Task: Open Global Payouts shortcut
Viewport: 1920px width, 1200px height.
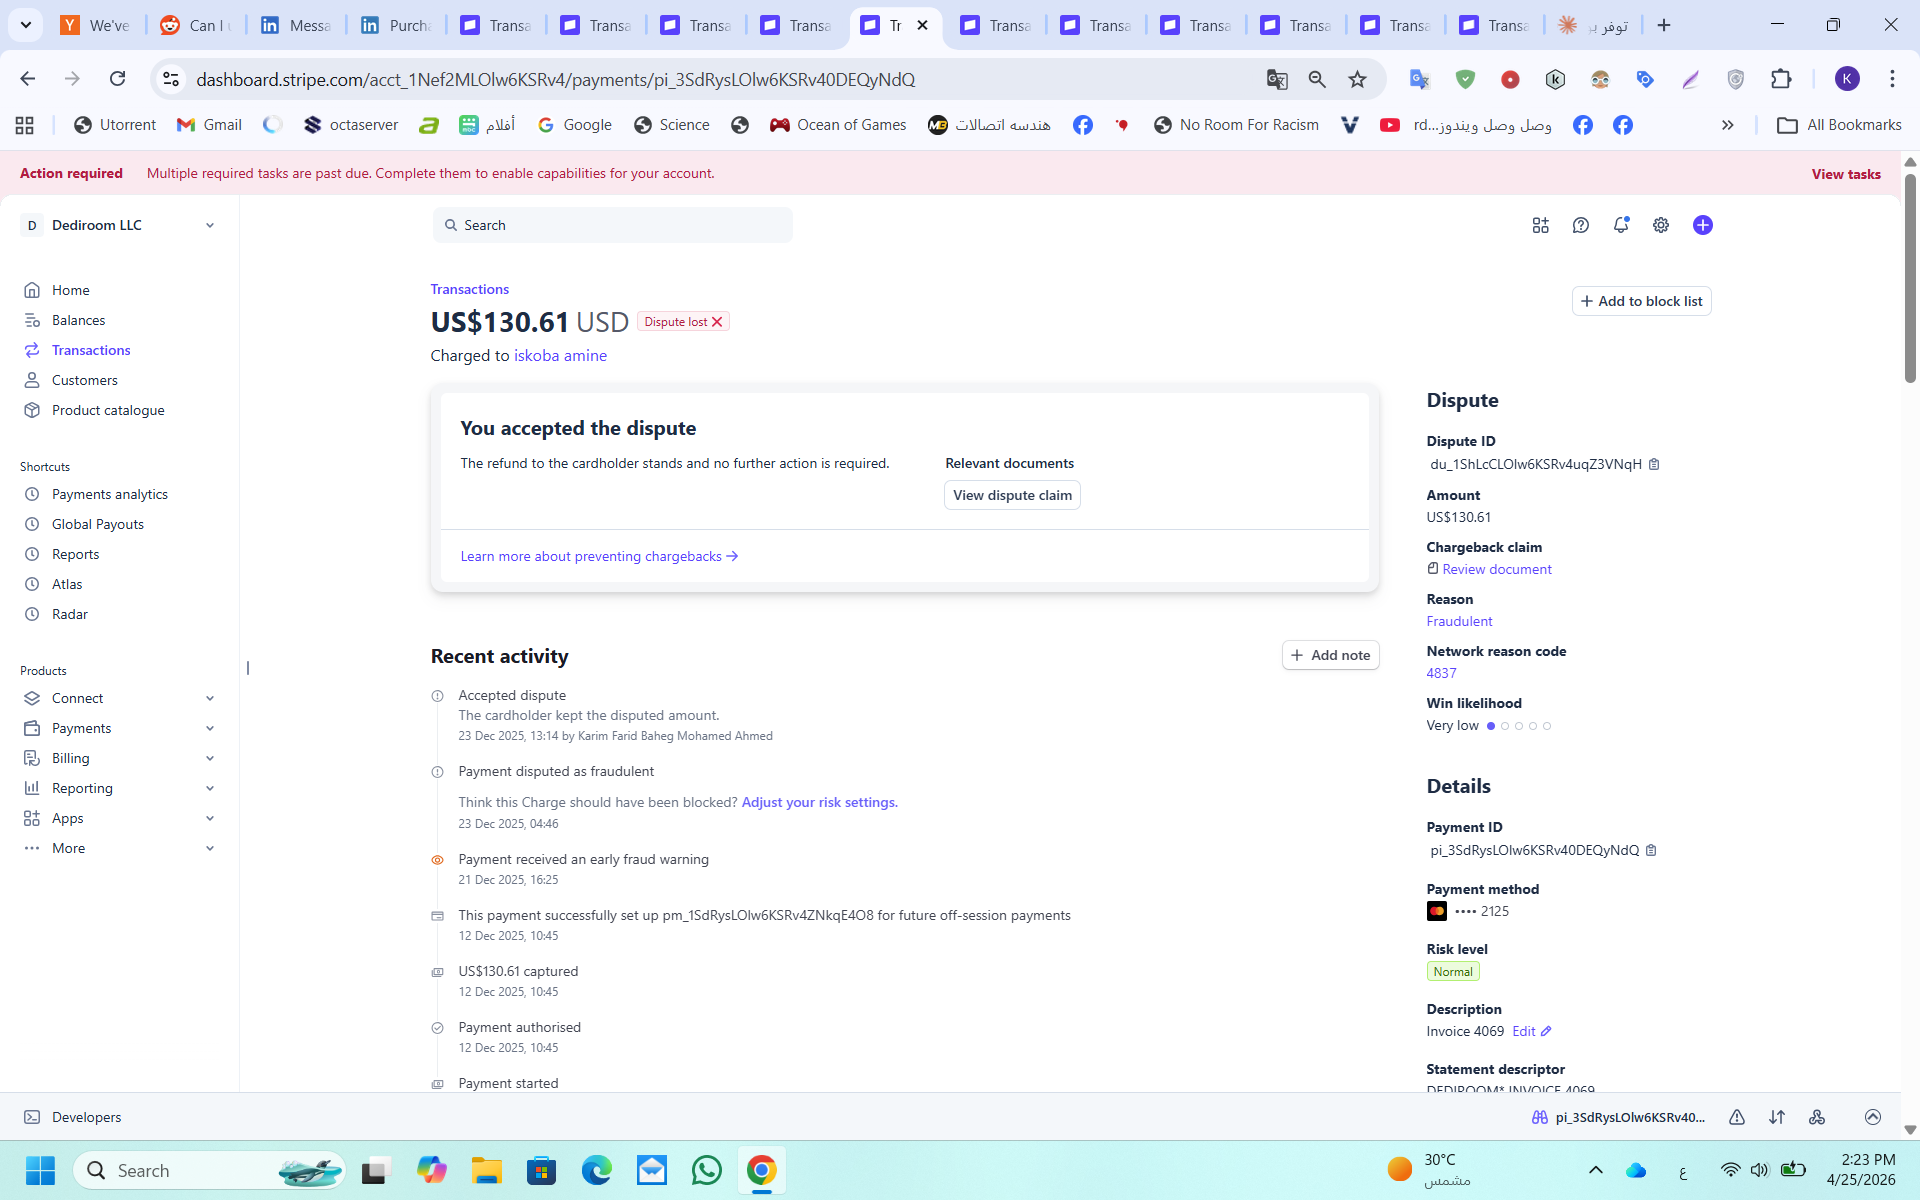Action: [x=84, y=524]
